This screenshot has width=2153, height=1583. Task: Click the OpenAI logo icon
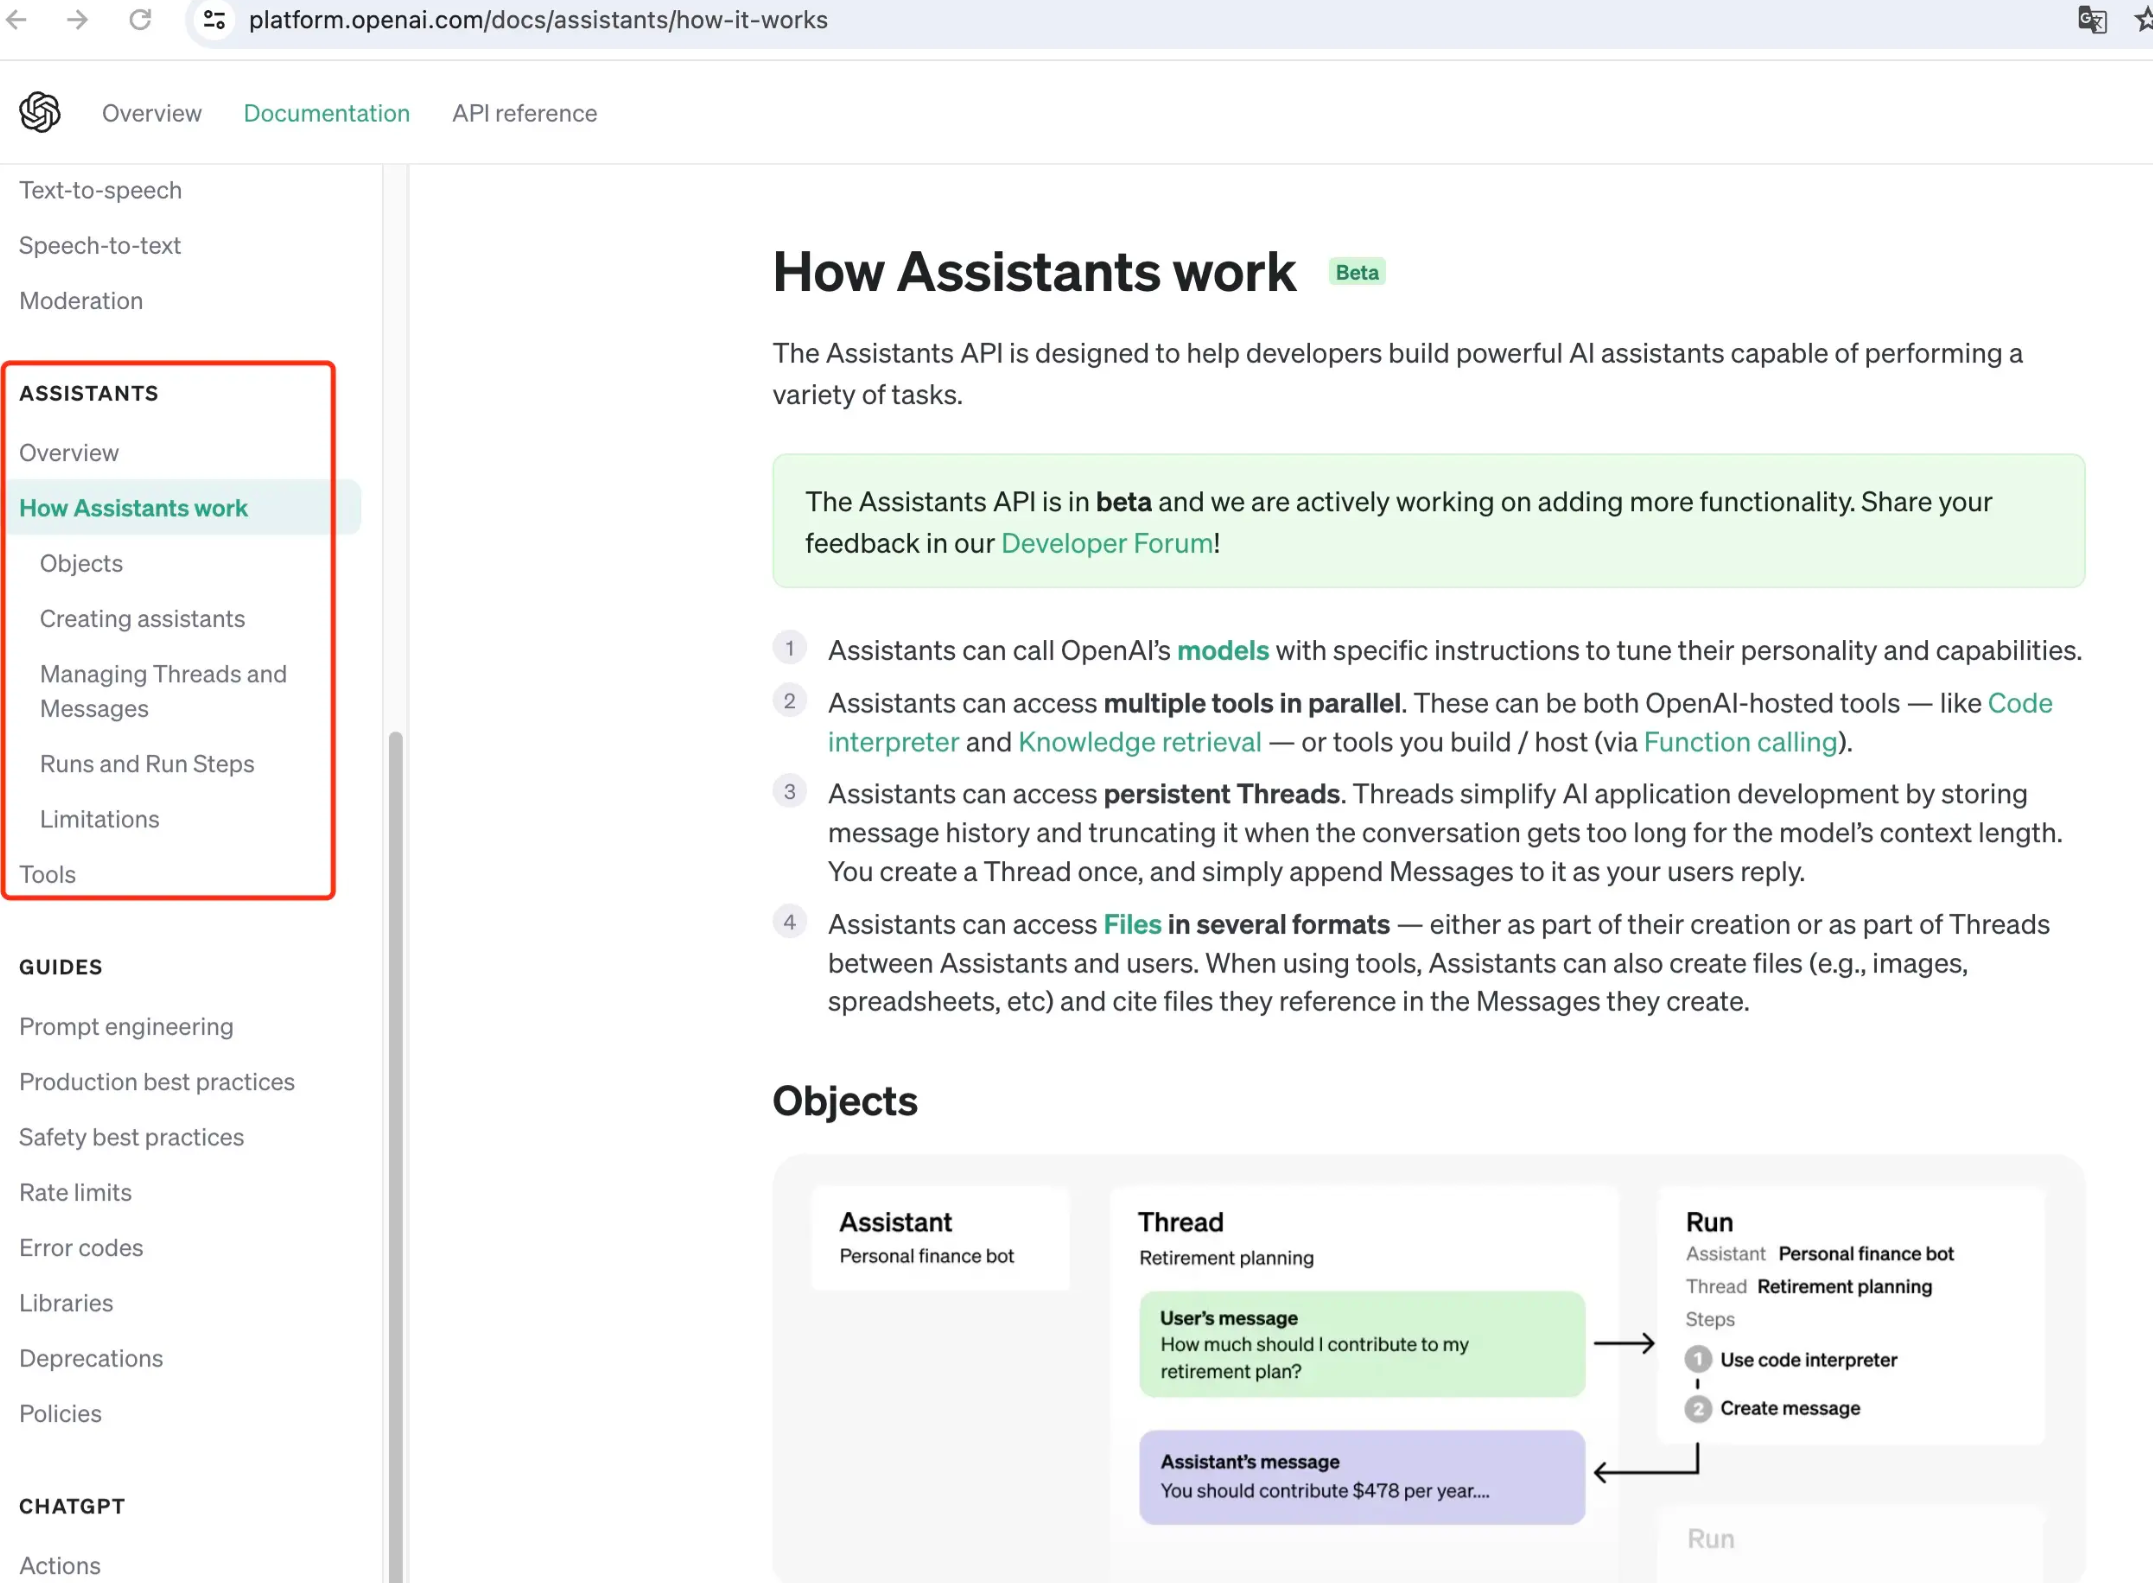(40, 112)
